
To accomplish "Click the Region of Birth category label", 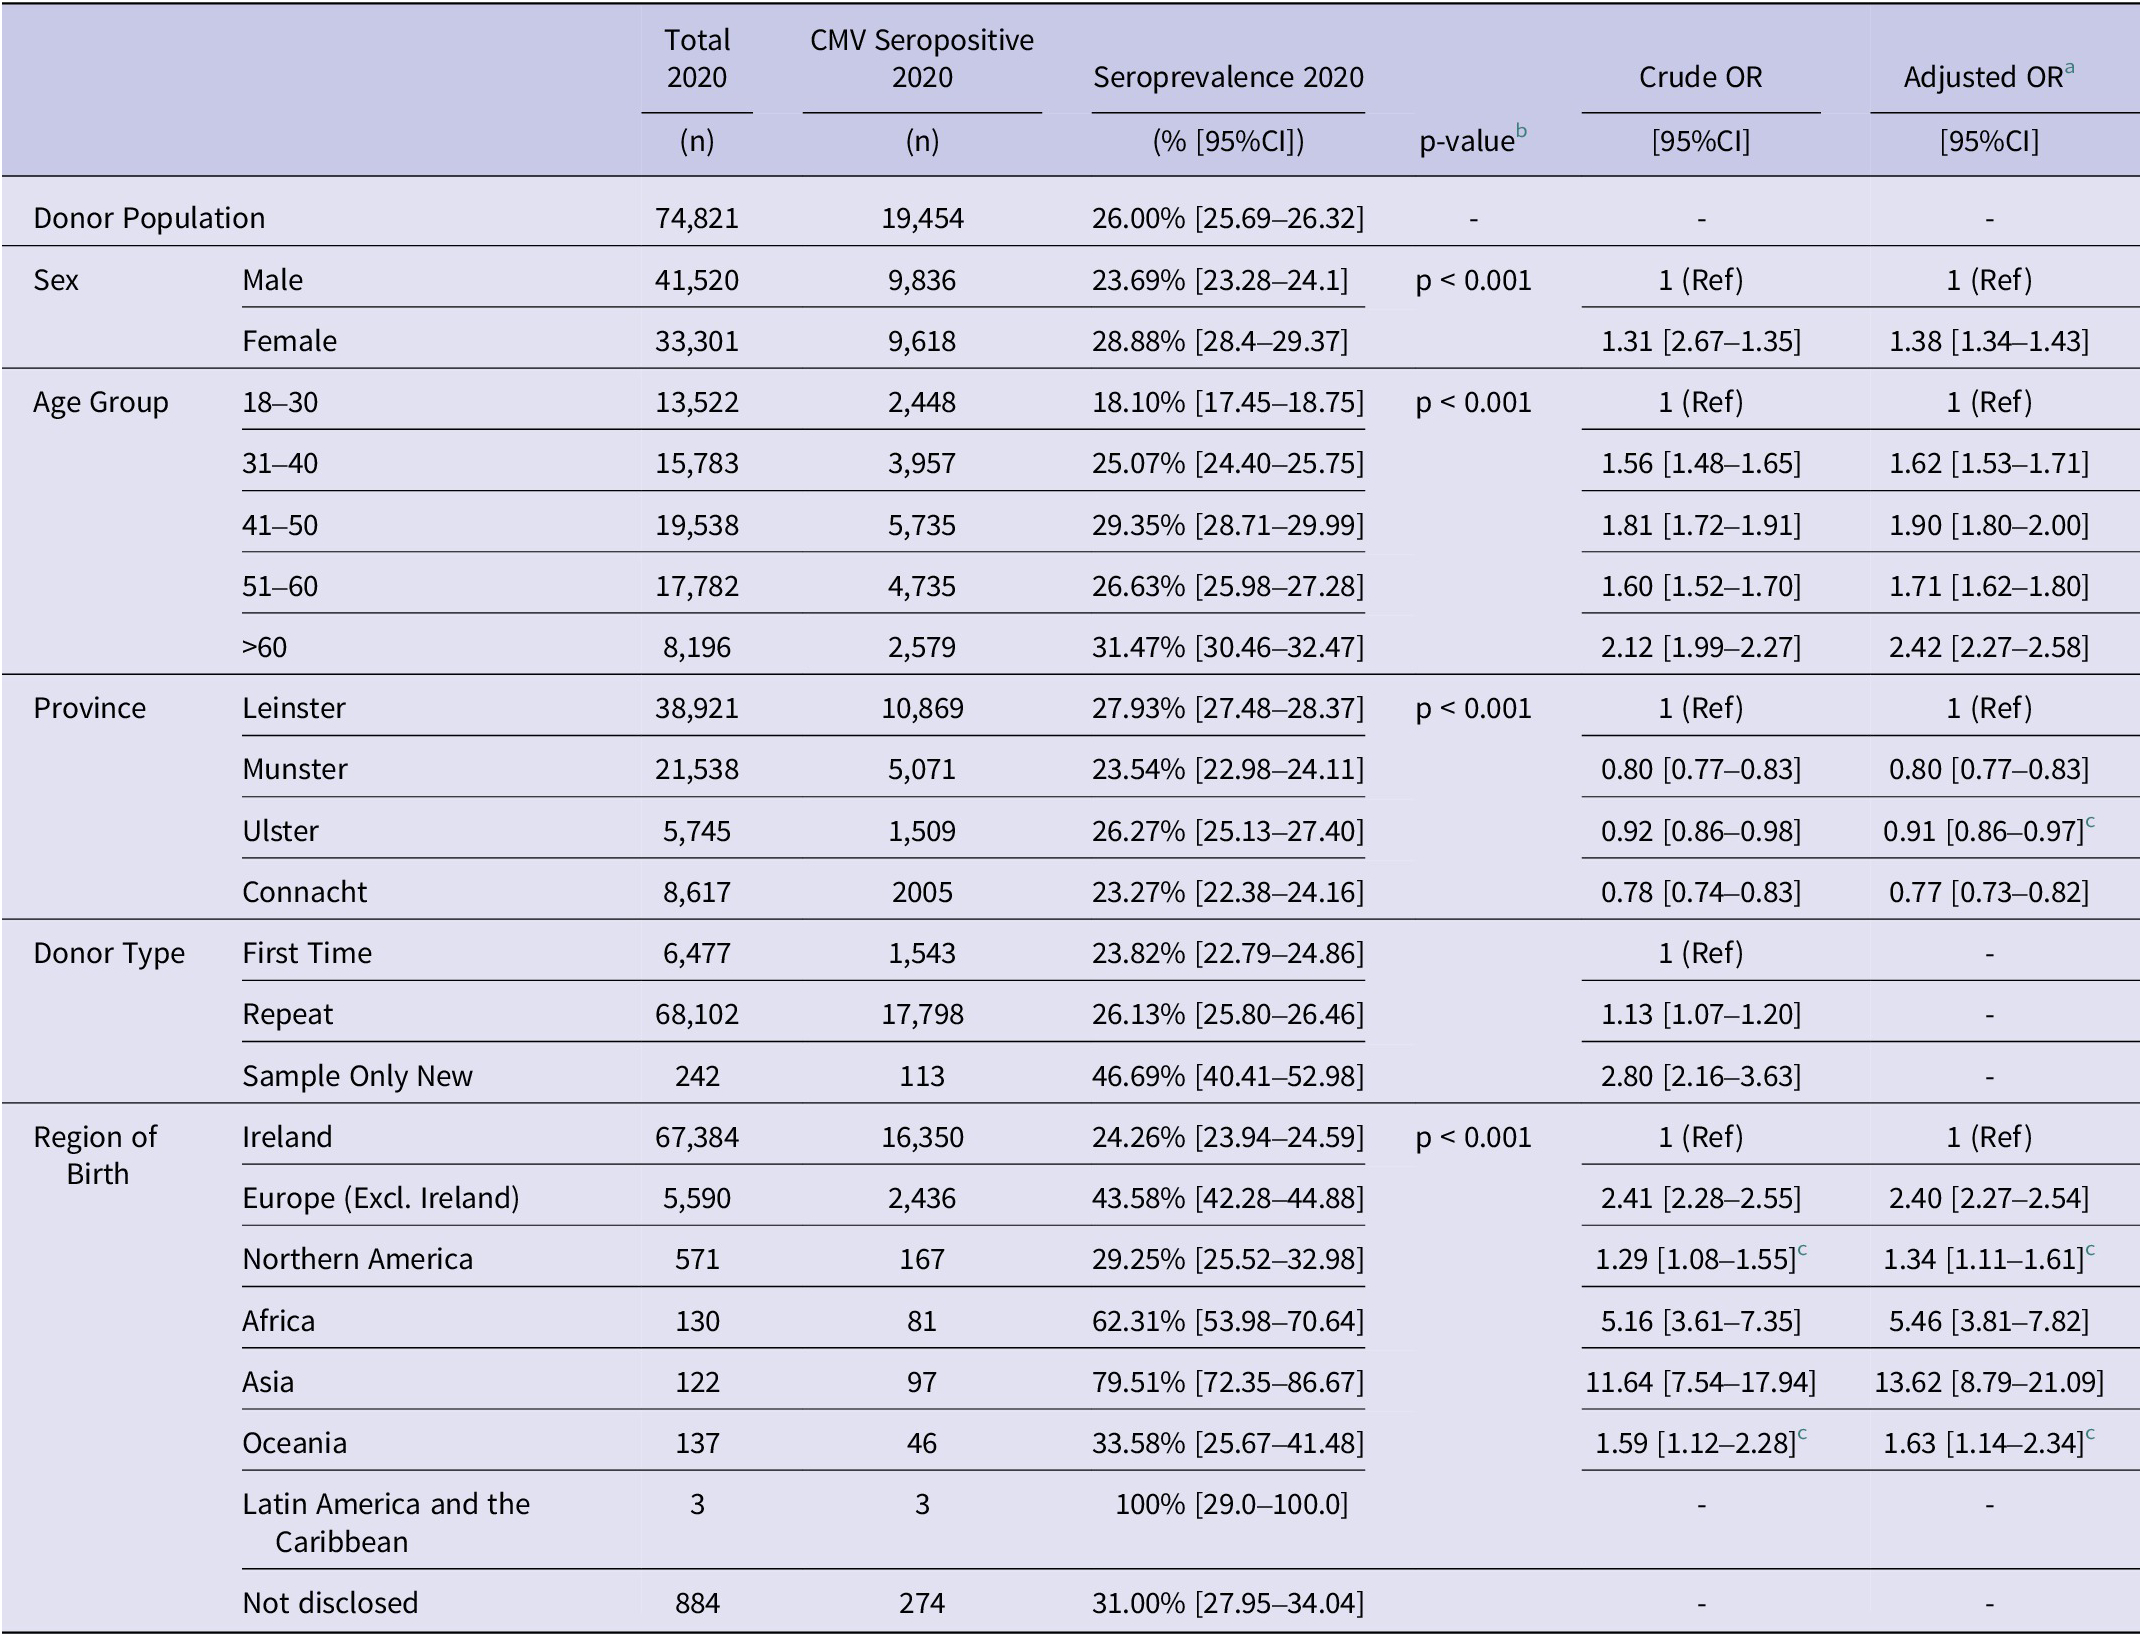I will 96,1155.
